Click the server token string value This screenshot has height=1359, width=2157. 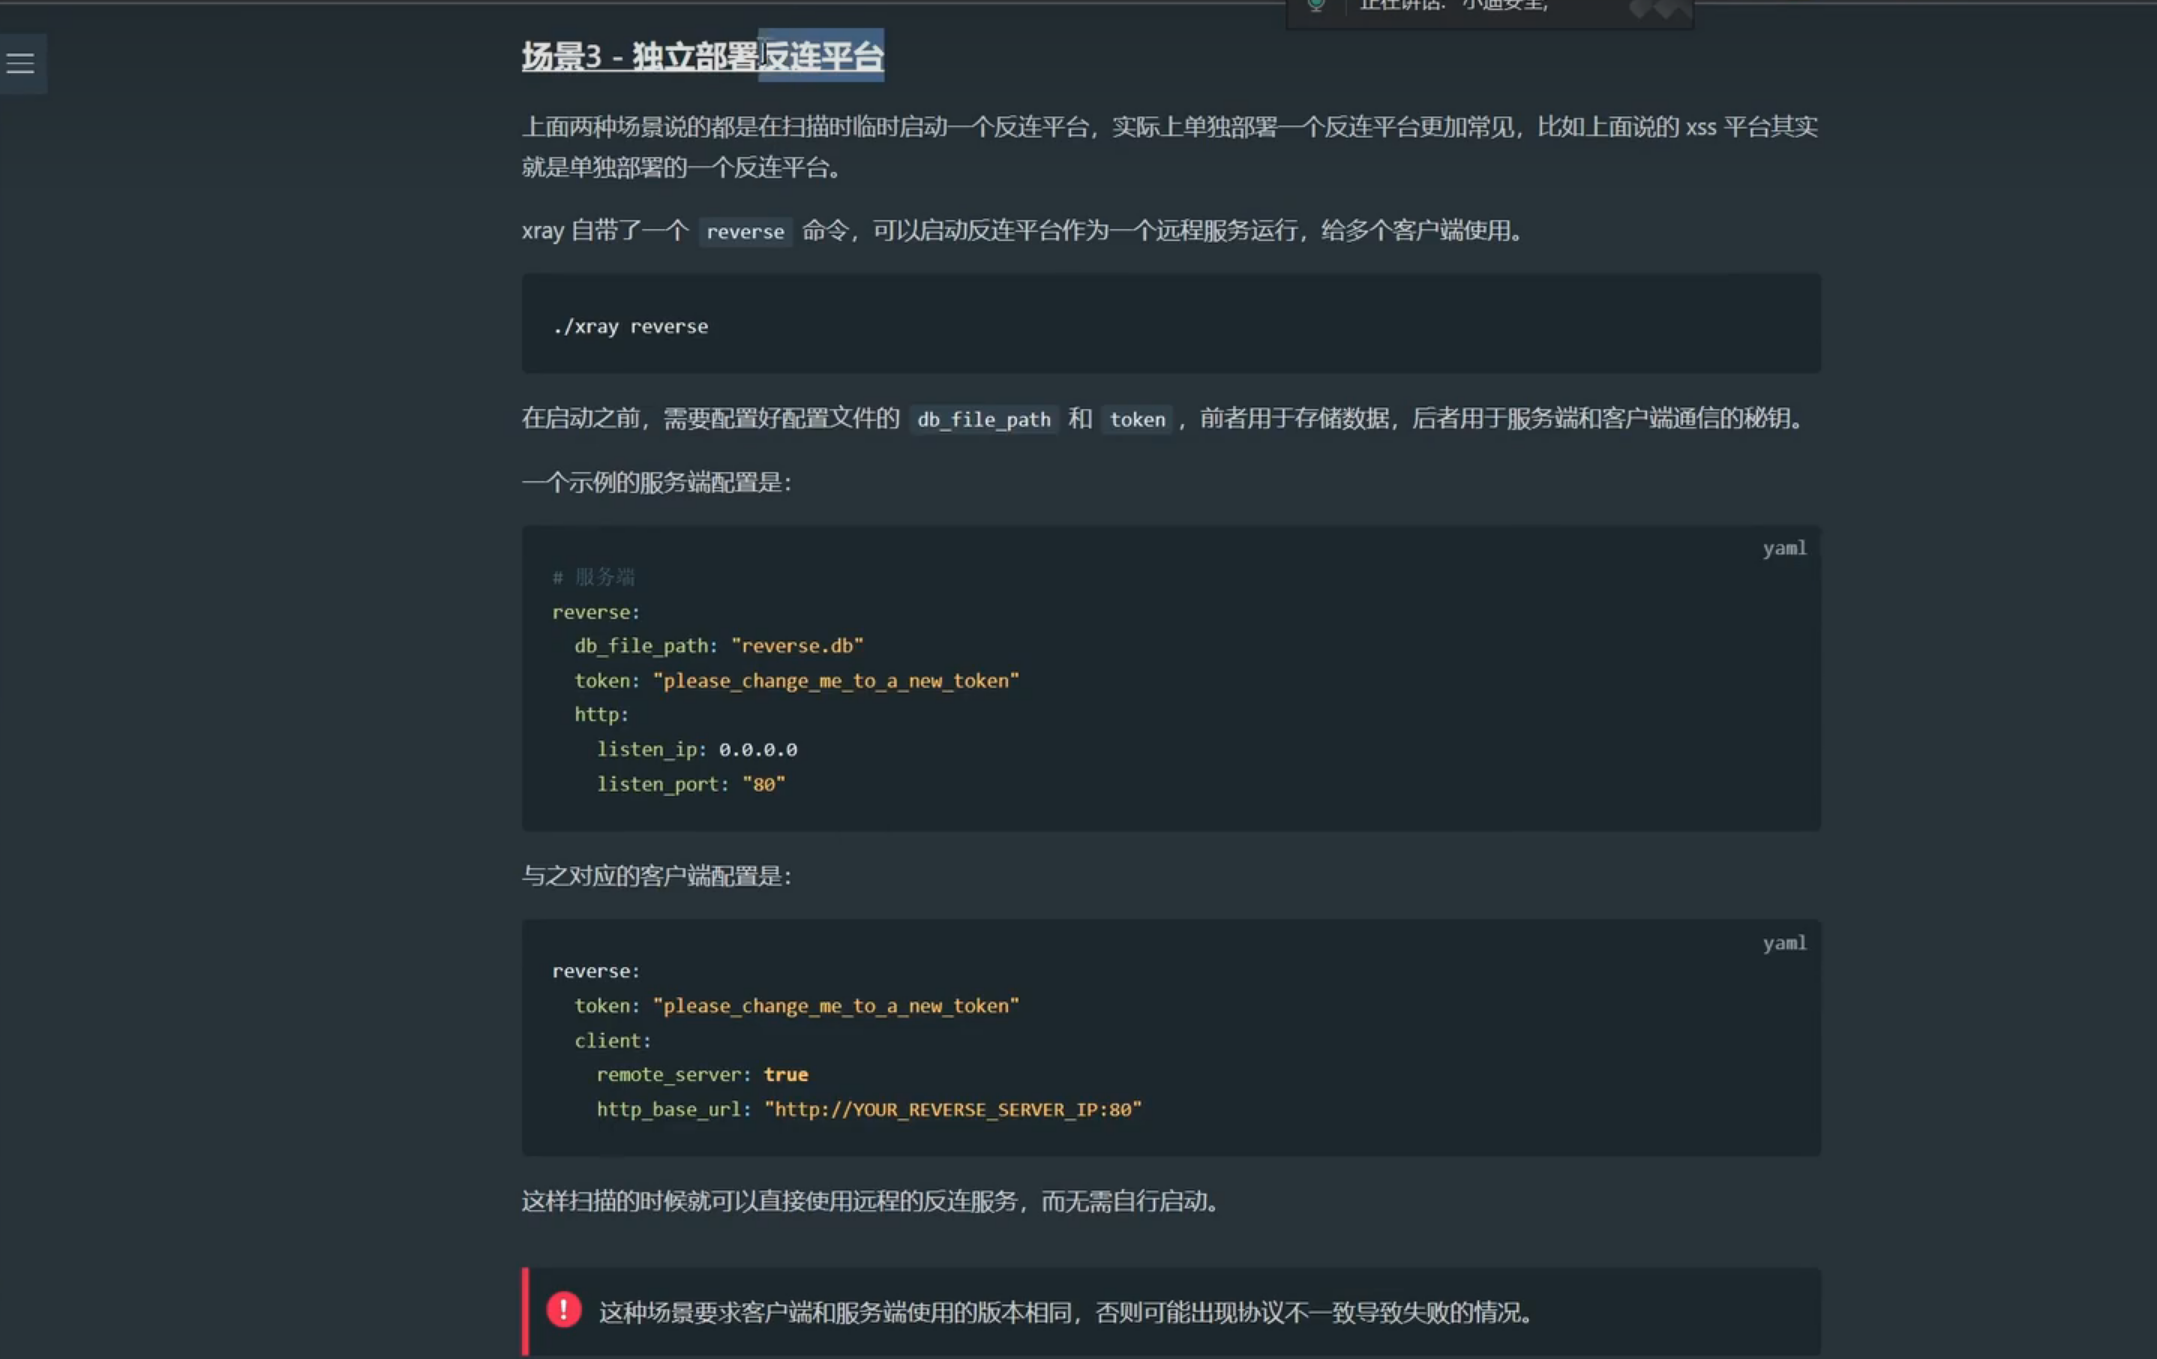[x=836, y=680]
